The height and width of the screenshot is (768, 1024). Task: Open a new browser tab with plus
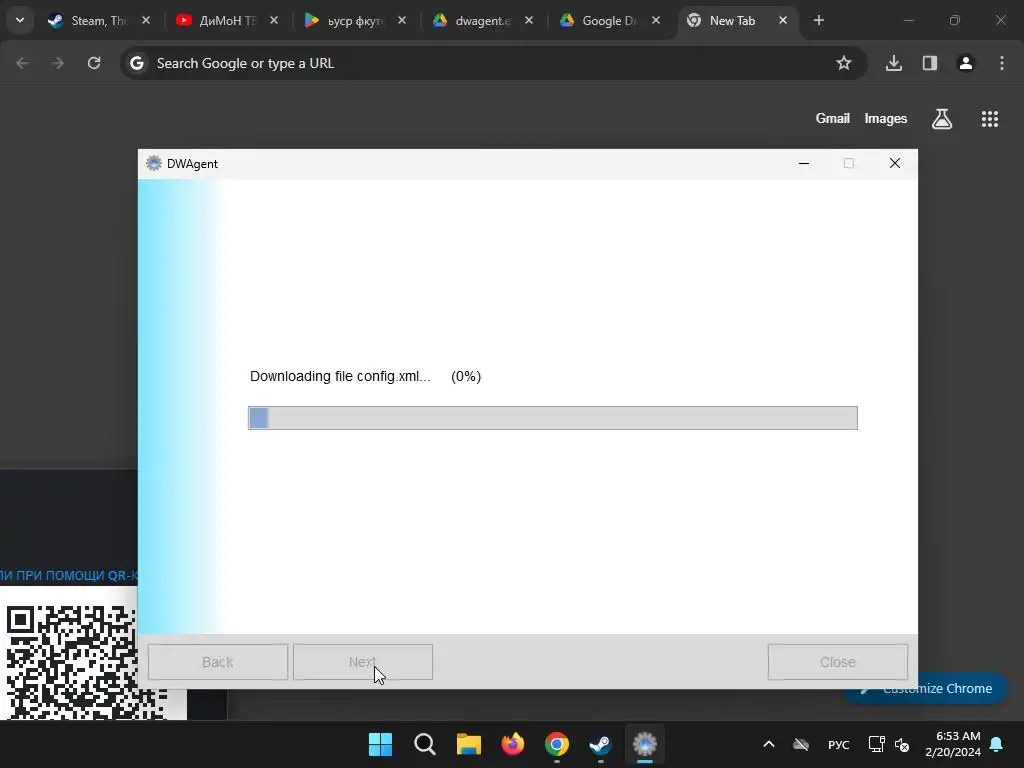[819, 20]
